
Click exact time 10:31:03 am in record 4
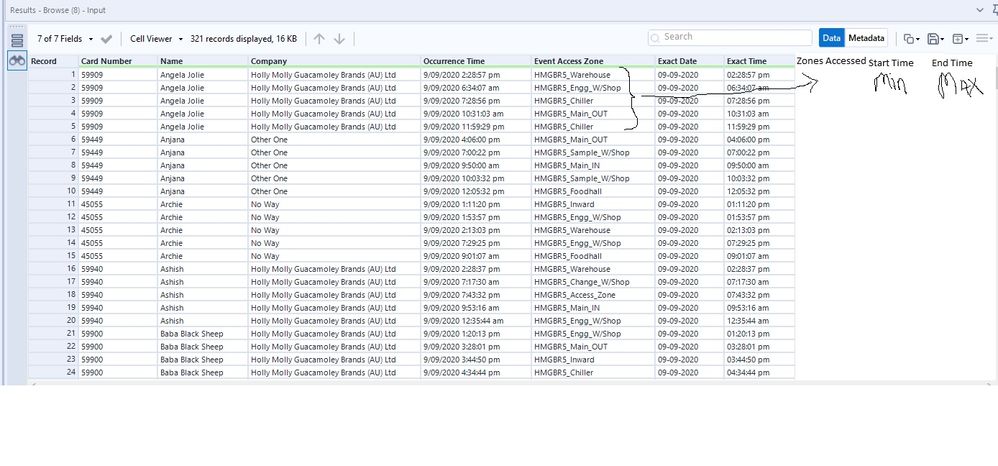[x=759, y=114]
